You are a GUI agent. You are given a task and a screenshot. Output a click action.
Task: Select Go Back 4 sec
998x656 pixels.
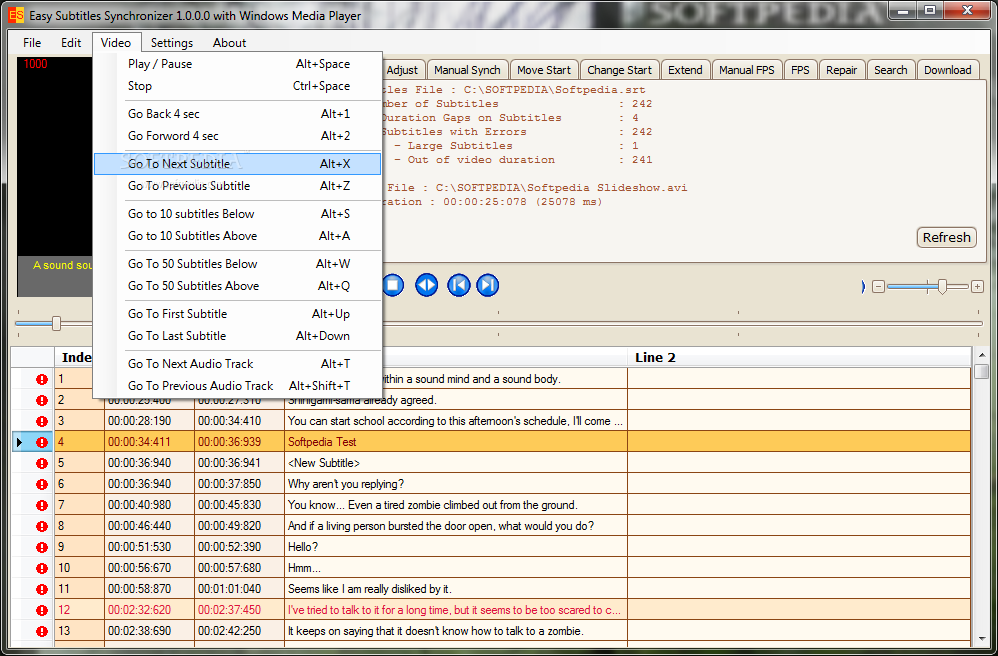pos(237,114)
